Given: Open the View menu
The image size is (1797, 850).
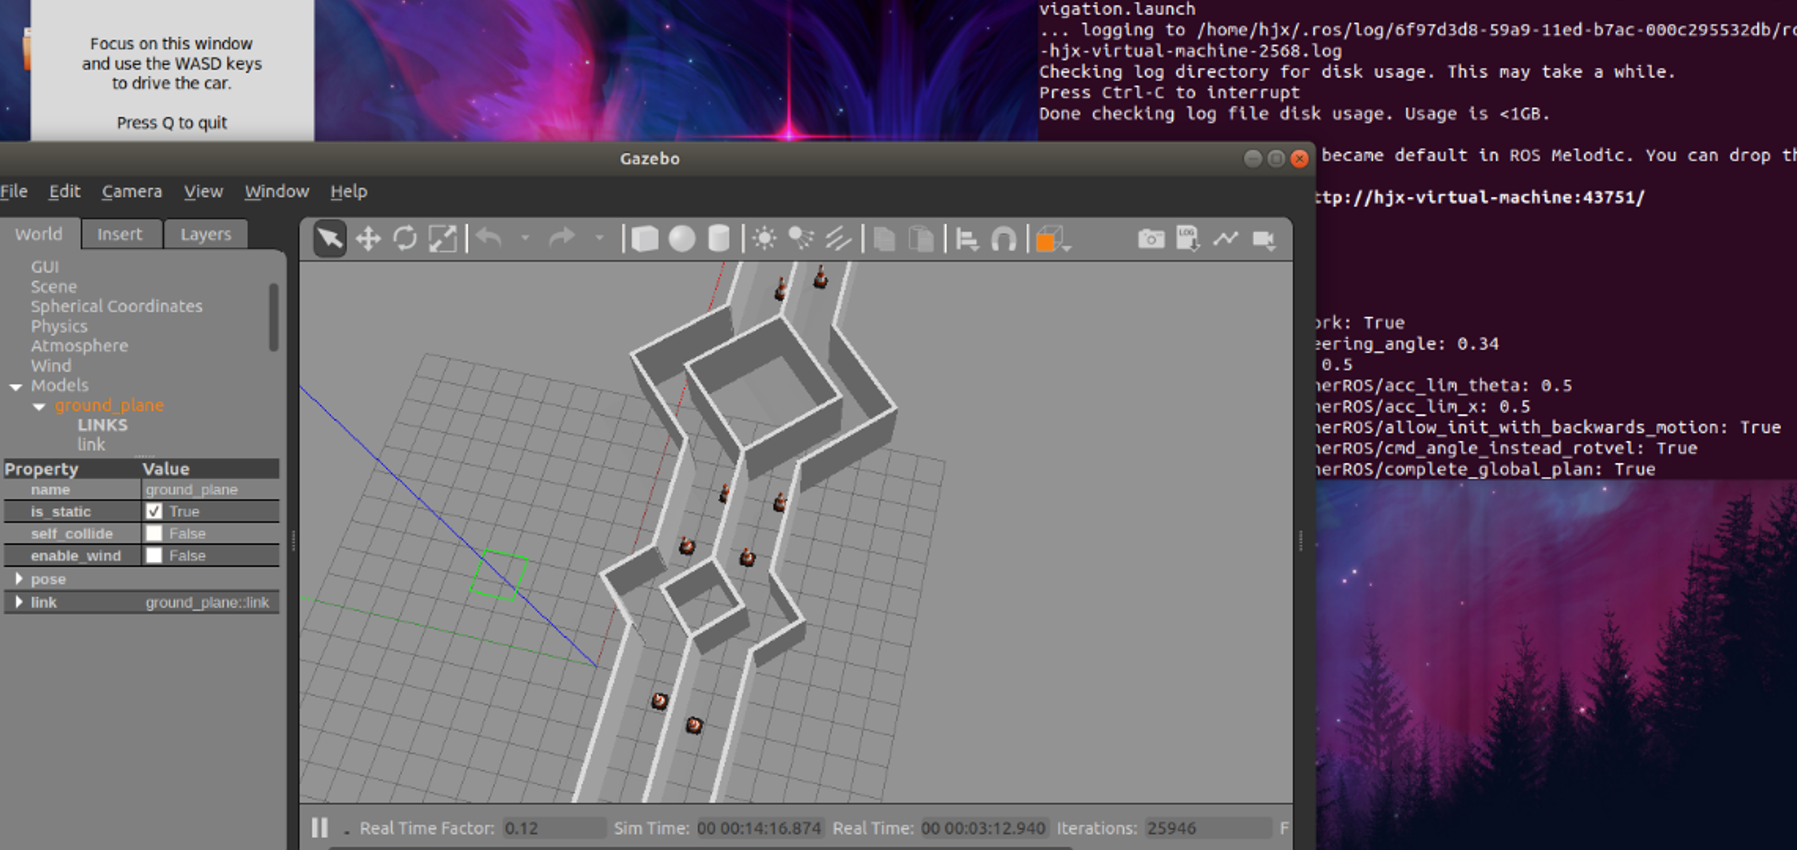Looking at the screenshot, I should (203, 191).
